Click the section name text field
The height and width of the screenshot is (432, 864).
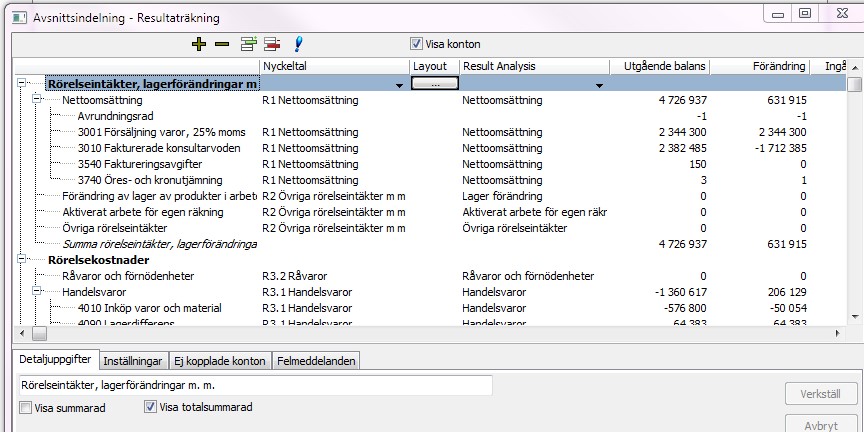255,386
